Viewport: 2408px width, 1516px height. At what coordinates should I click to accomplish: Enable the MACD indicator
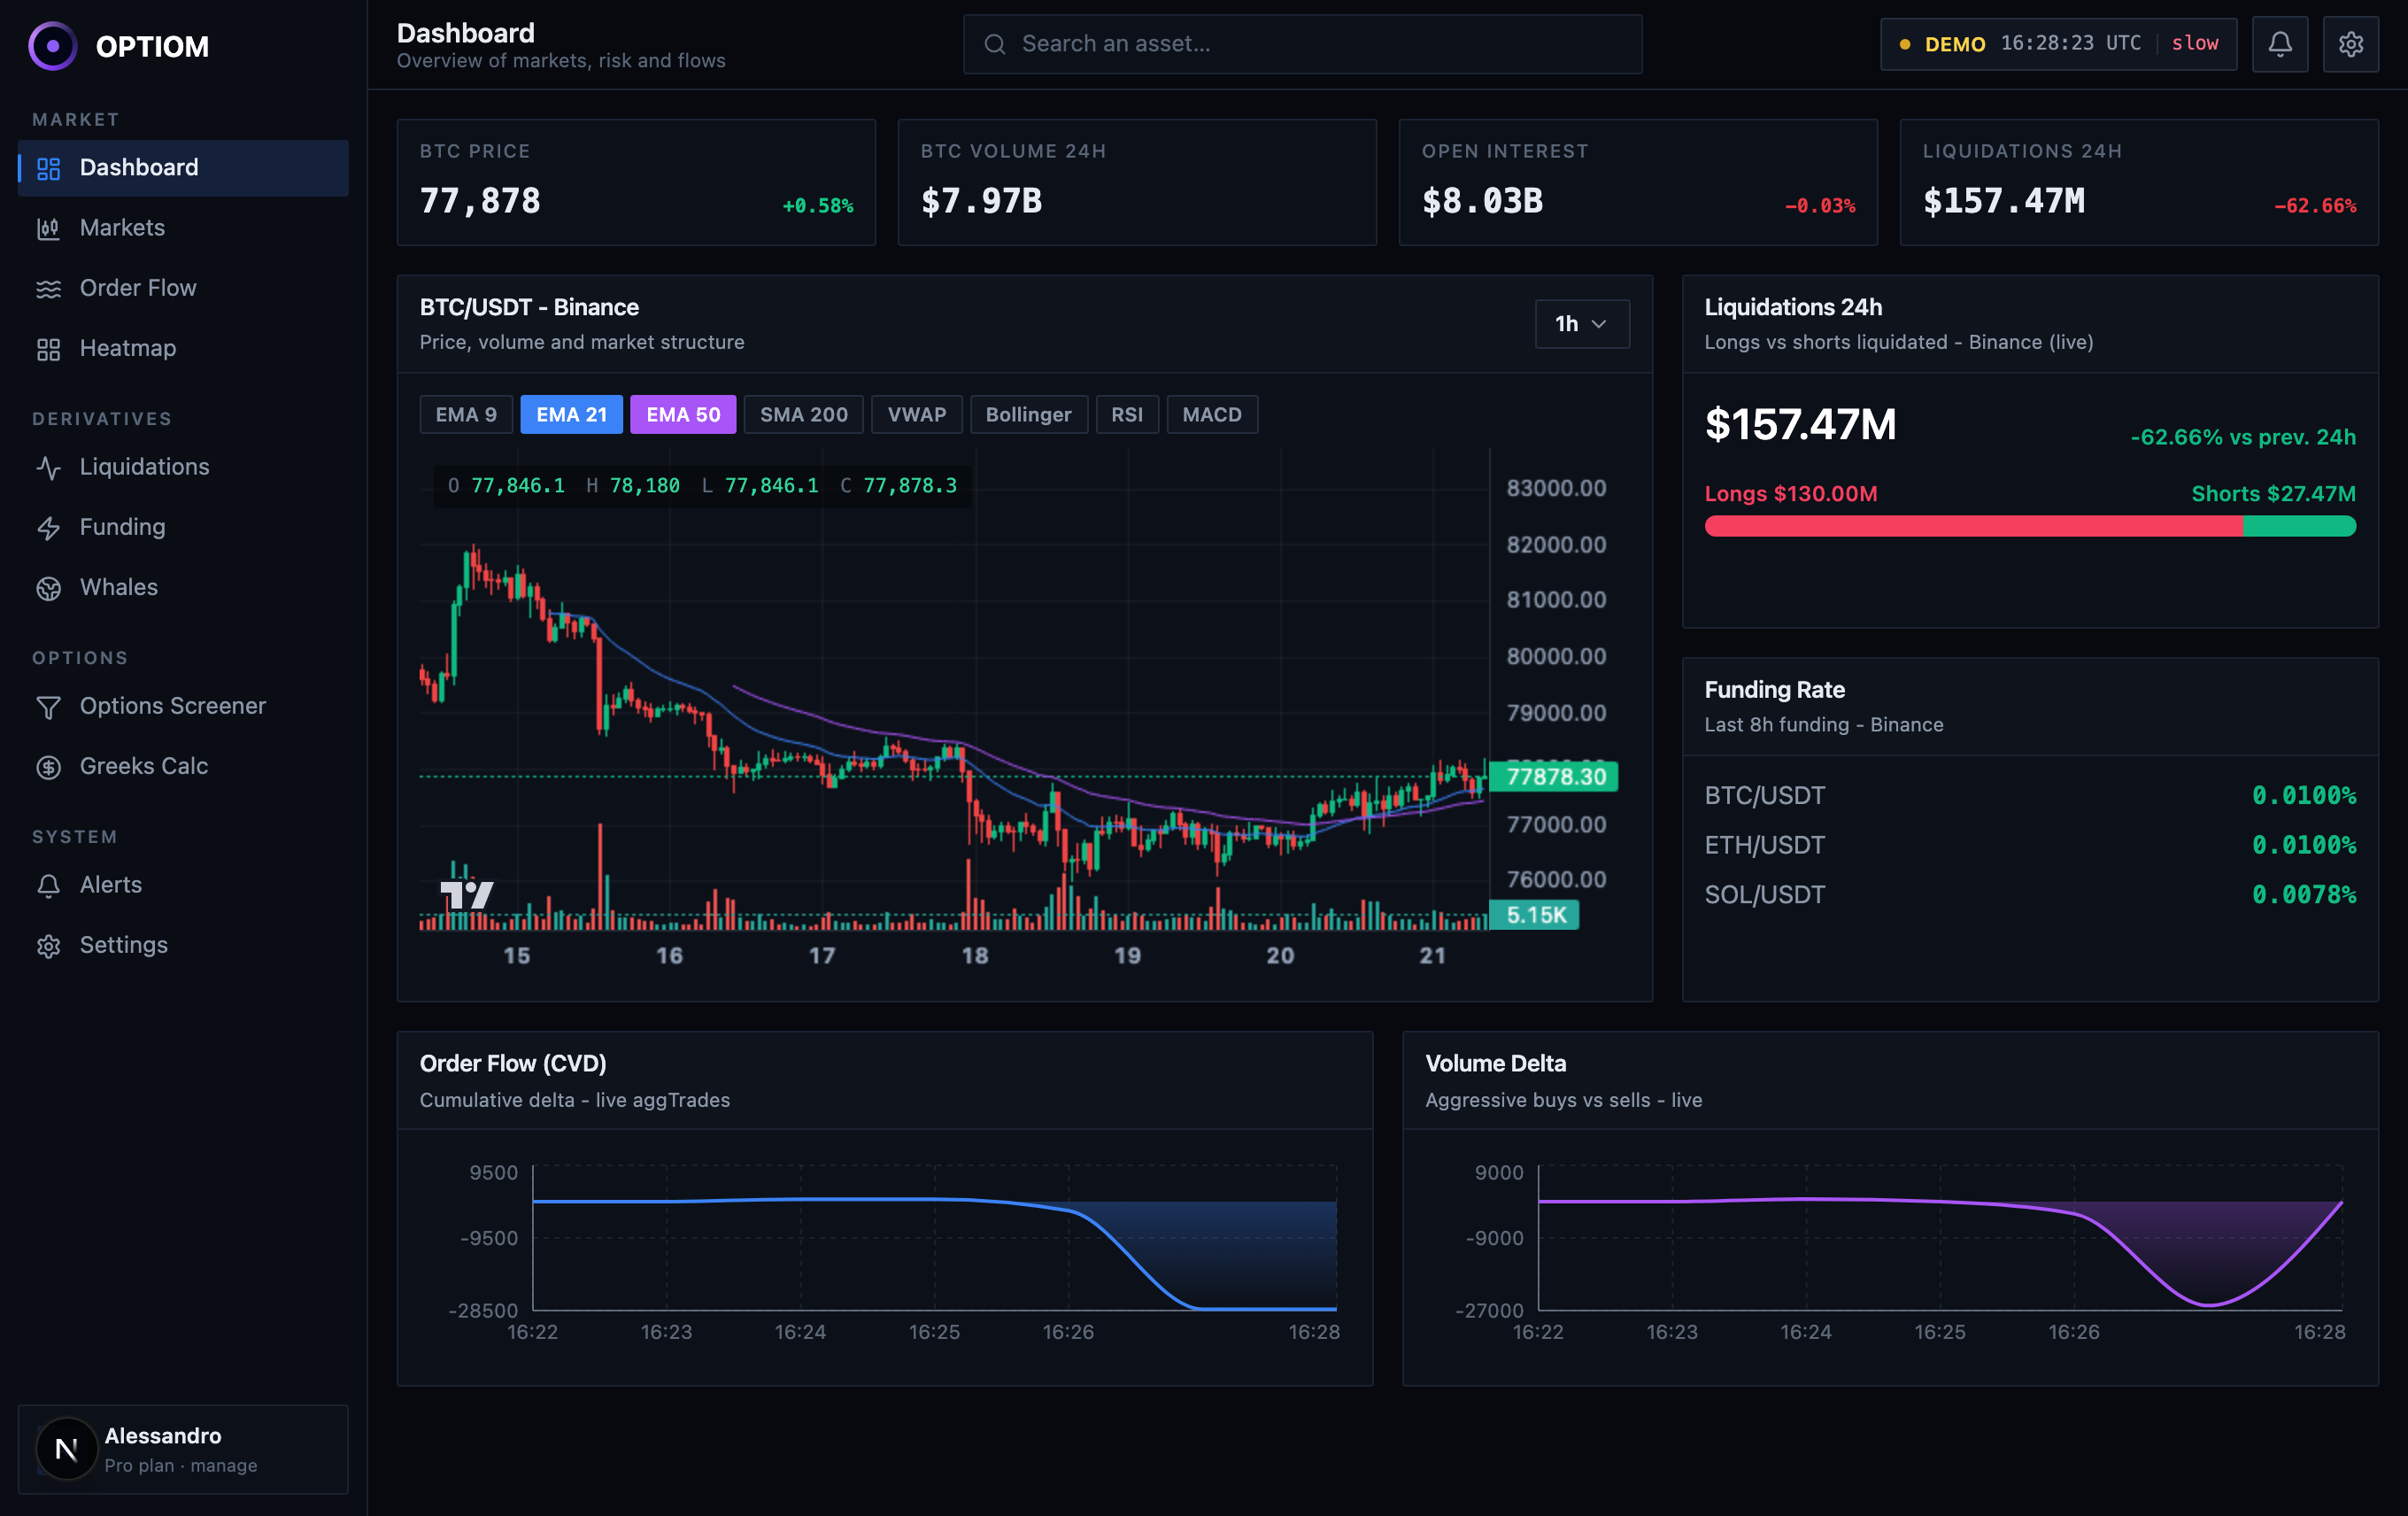(x=1212, y=414)
